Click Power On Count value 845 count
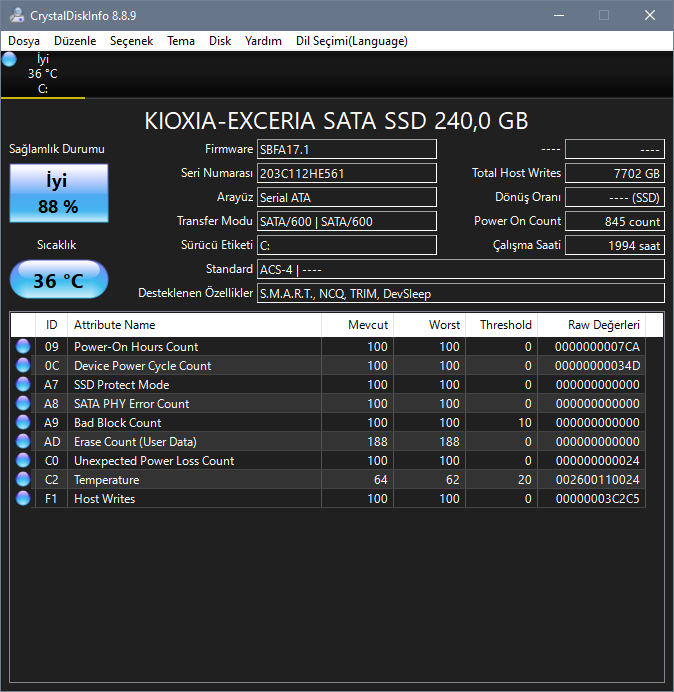This screenshot has width=674, height=692. pyautogui.click(x=615, y=221)
